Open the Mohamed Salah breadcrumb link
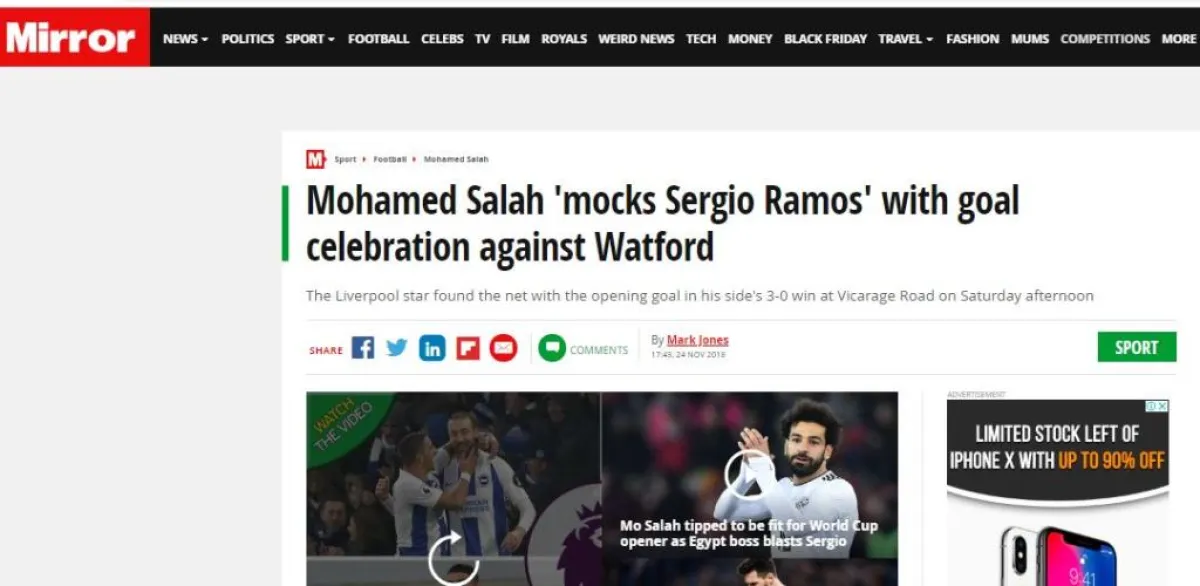This screenshot has height=586, width=1200. tap(456, 160)
